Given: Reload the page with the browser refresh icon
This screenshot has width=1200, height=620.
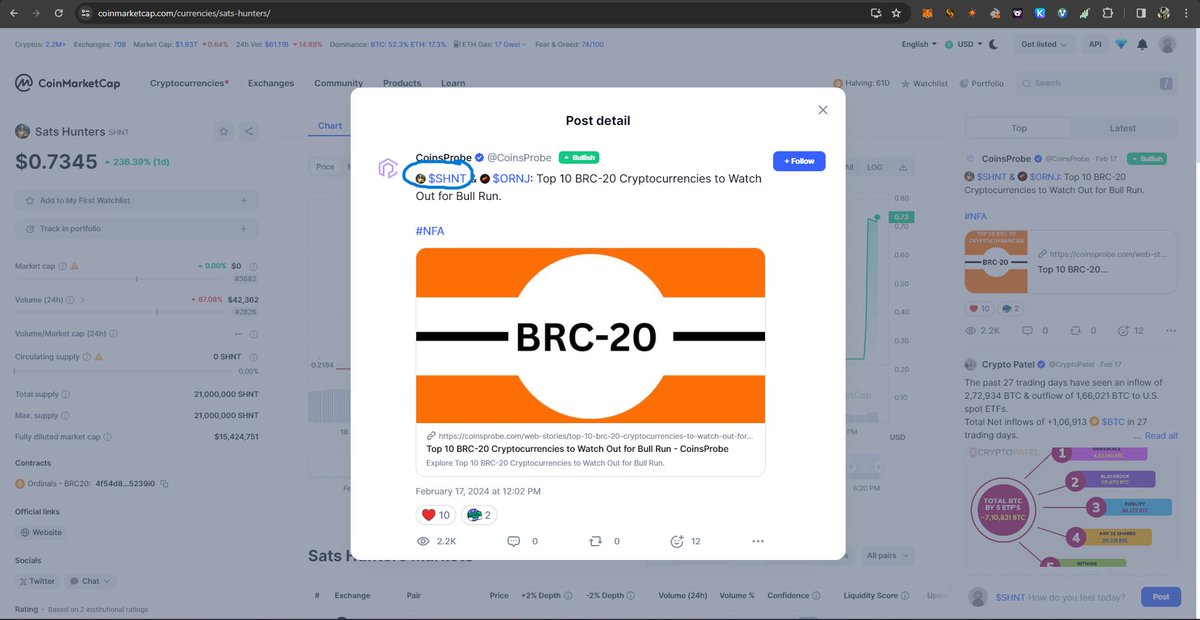Looking at the screenshot, I should tap(59, 13).
